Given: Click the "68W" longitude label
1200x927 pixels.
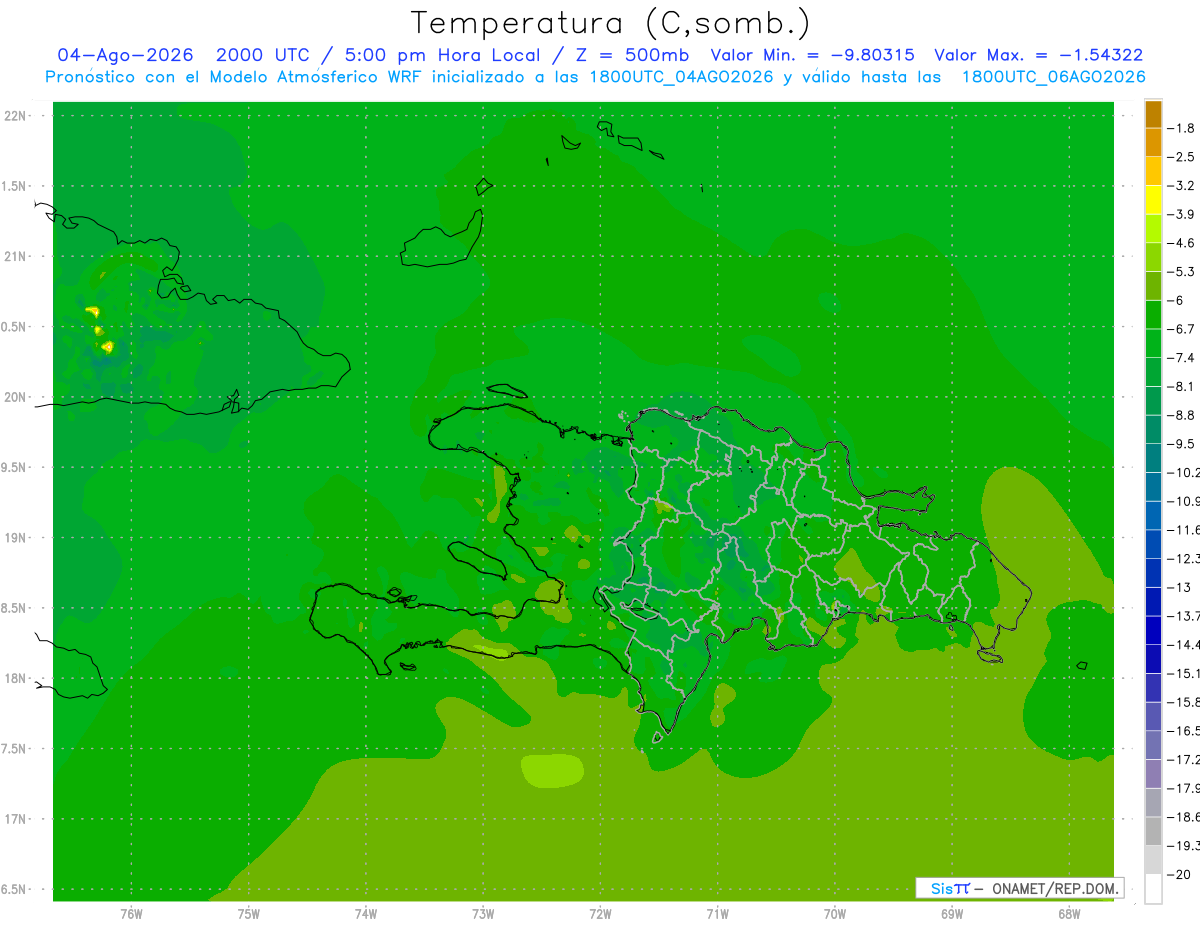Looking at the screenshot, I should tap(1069, 913).
